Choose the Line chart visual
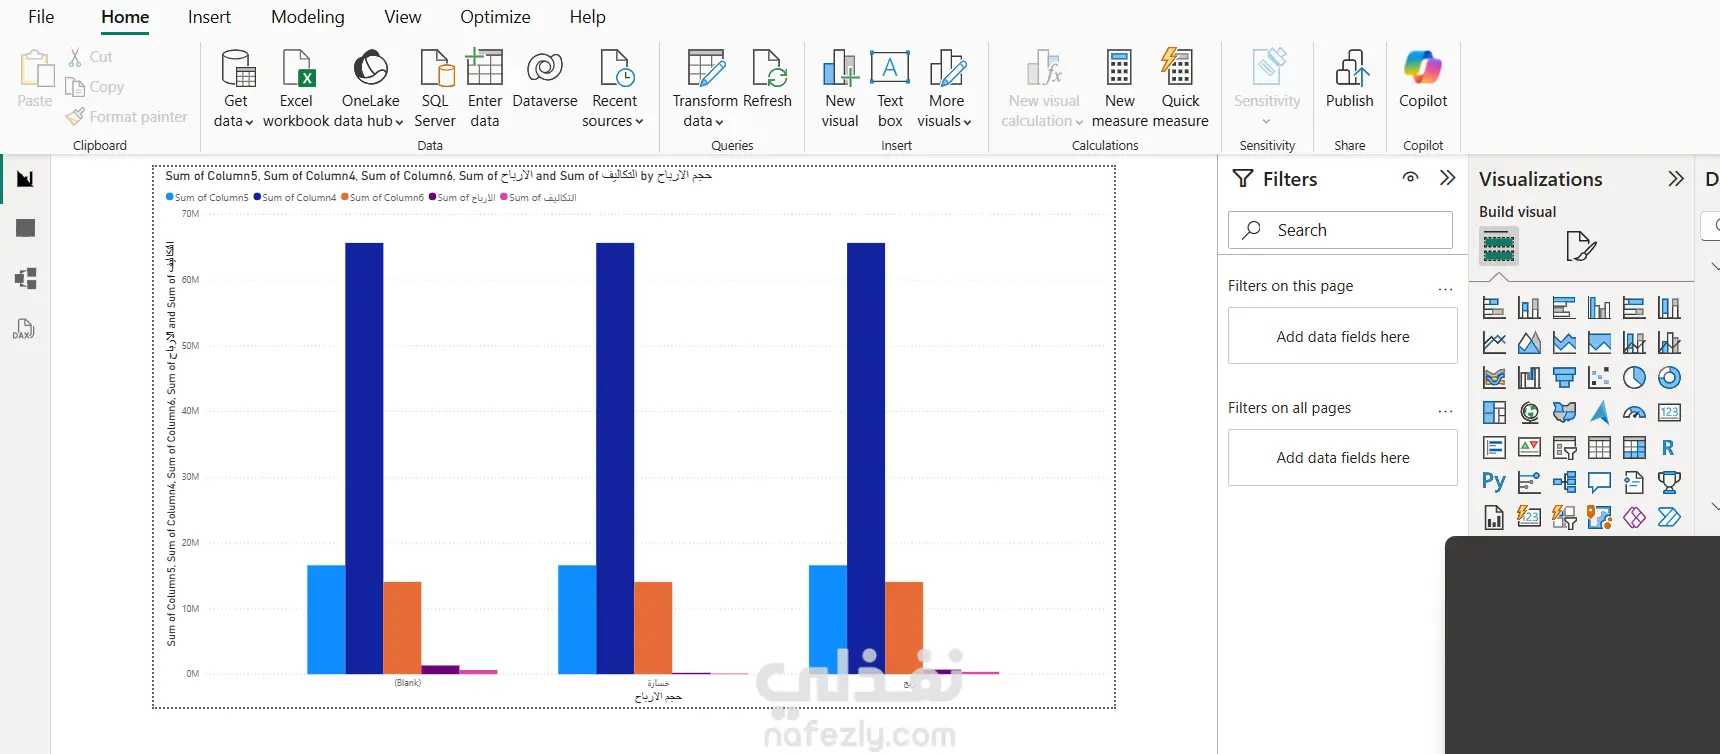This screenshot has width=1720, height=754. coord(1494,343)
